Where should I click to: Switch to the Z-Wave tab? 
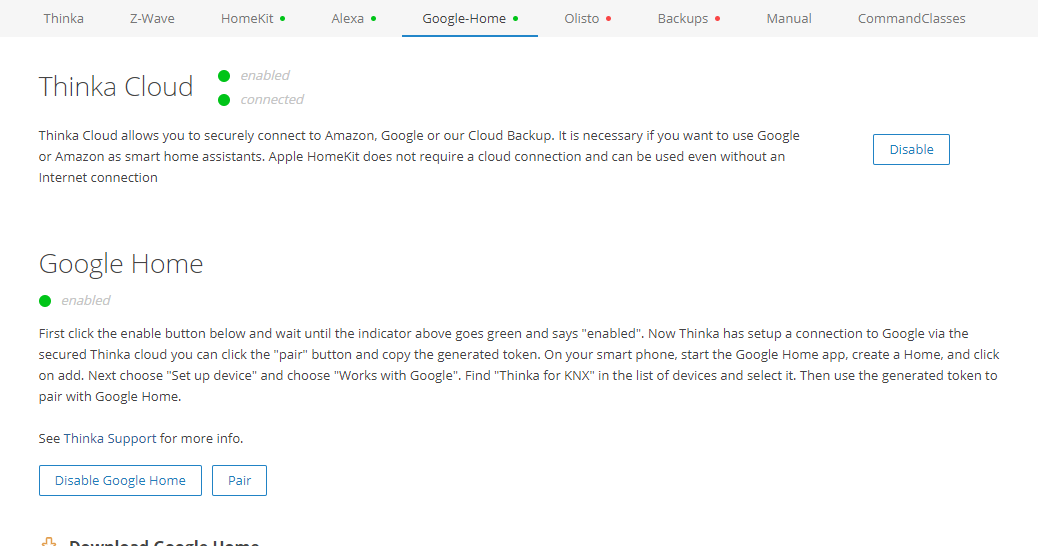click(151, 18)
